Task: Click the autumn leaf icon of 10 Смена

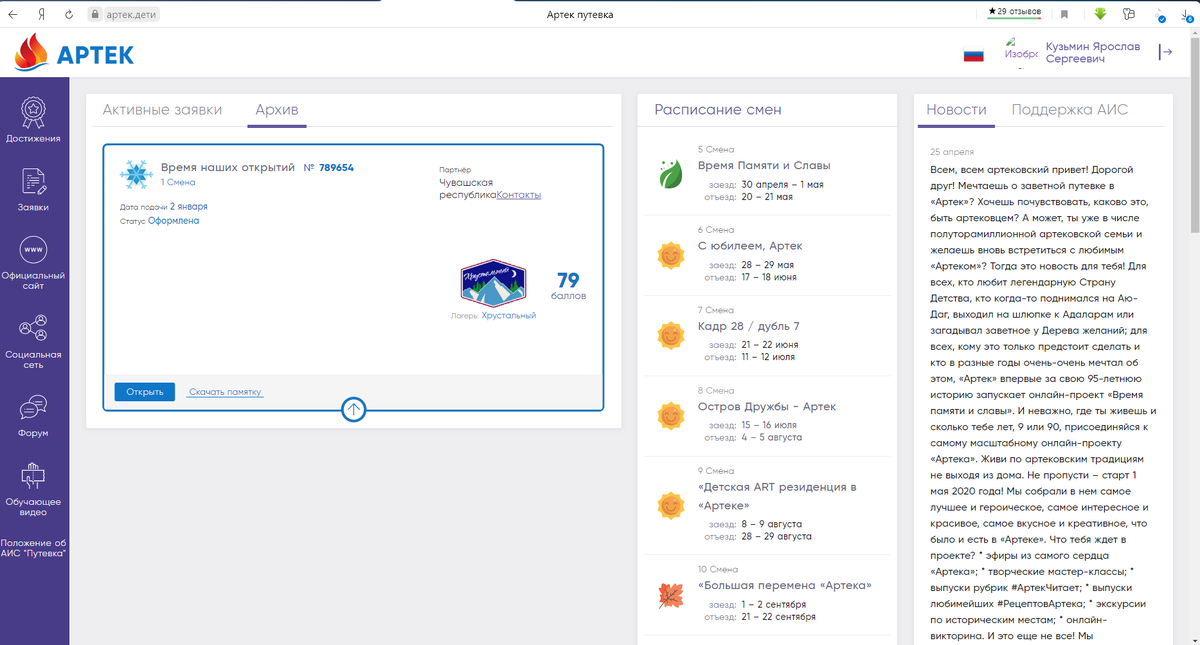Action: coord(669,596)
